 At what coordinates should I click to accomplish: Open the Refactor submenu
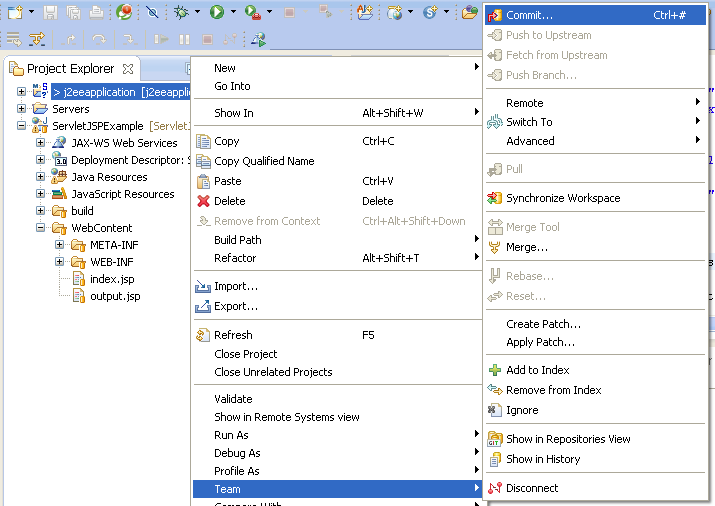pos(337,258)
